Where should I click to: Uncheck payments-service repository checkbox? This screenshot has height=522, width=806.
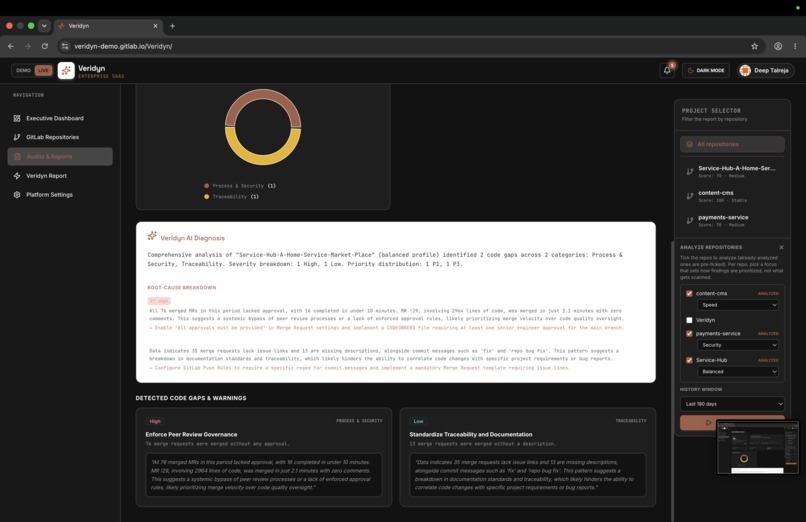(689, 333)
